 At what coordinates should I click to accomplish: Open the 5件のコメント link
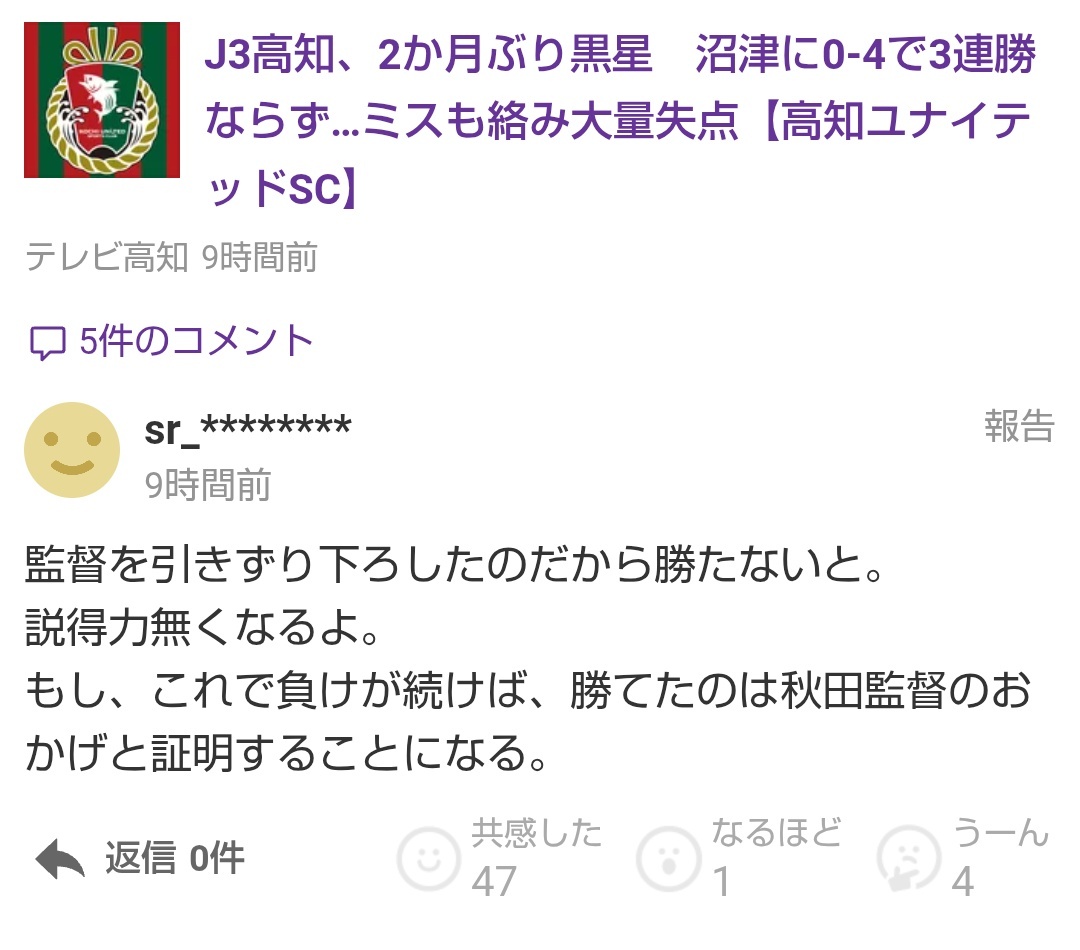(172, 341)
